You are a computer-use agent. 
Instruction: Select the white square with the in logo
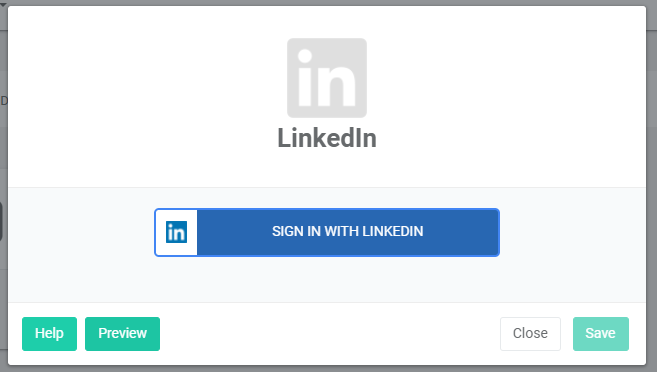(x=176, y=232)
